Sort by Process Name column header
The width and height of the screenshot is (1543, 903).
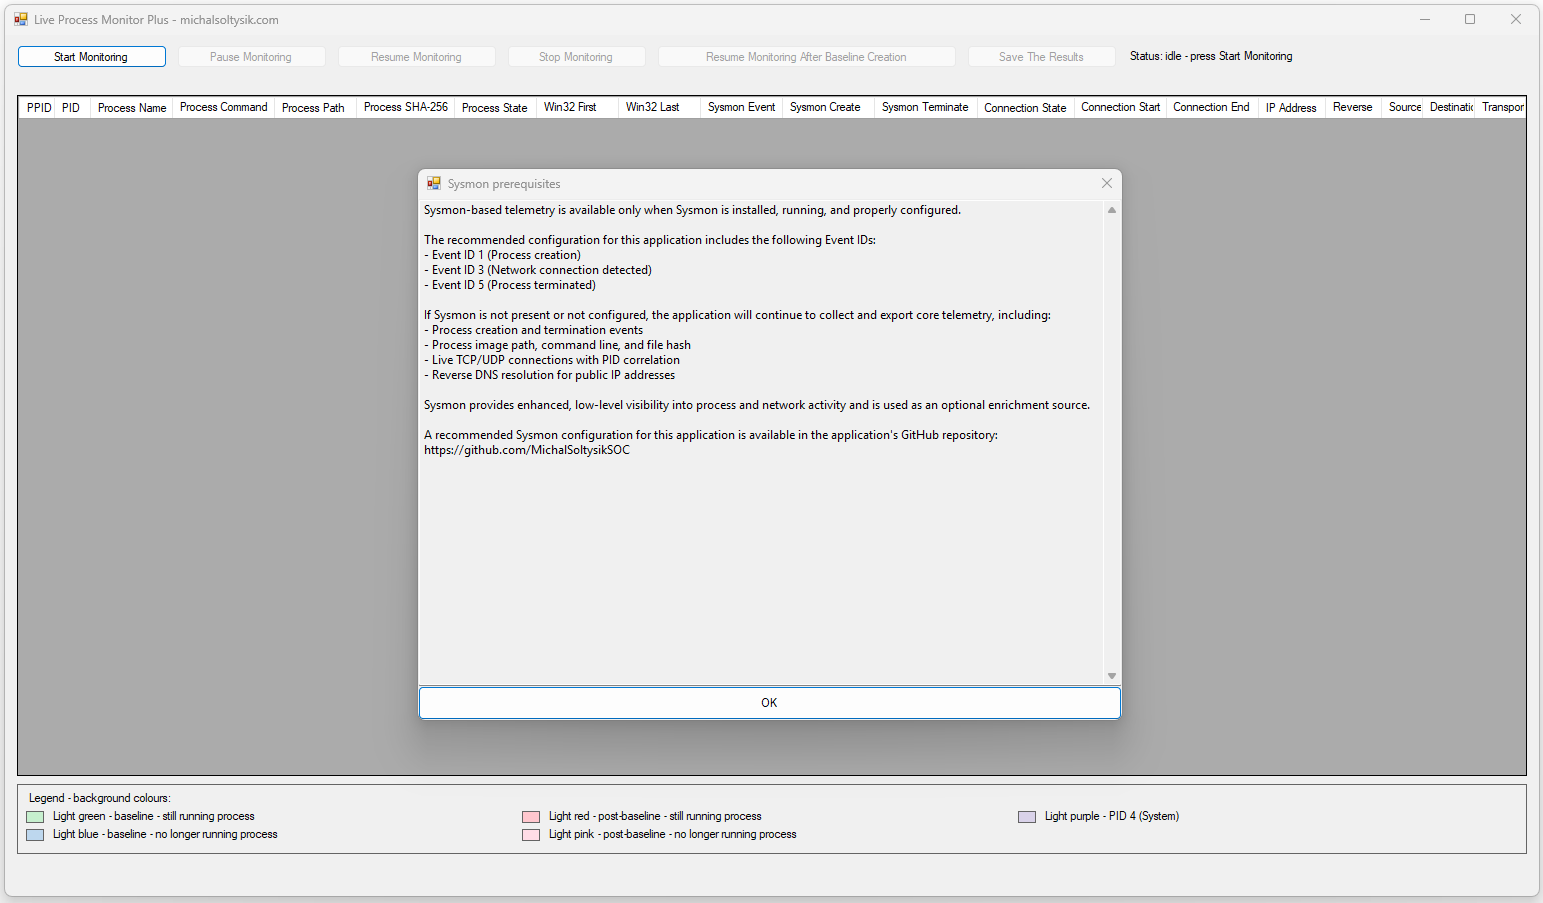point(132,108)
